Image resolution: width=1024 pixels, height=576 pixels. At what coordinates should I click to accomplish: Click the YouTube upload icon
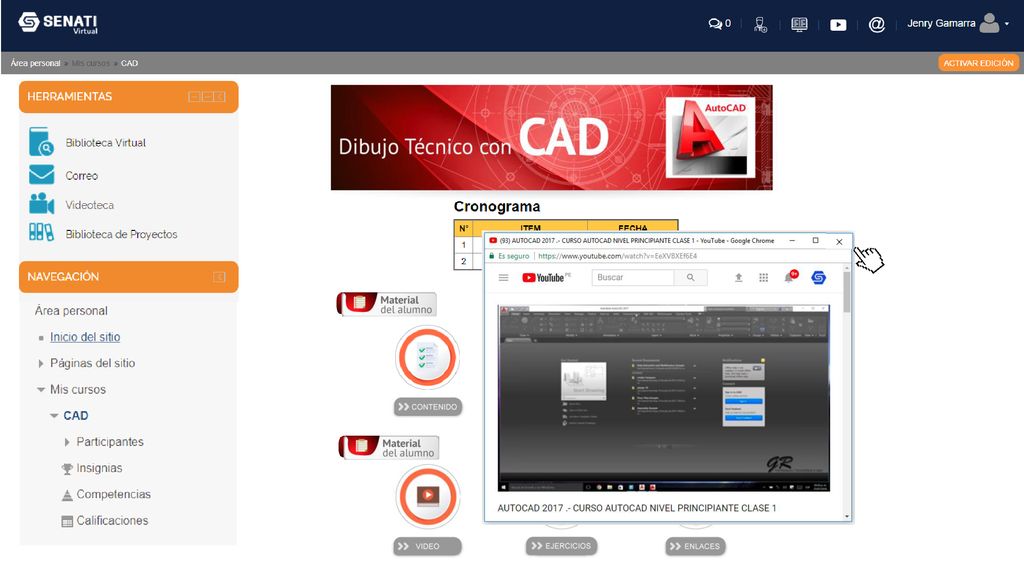(x=739, y=278)
